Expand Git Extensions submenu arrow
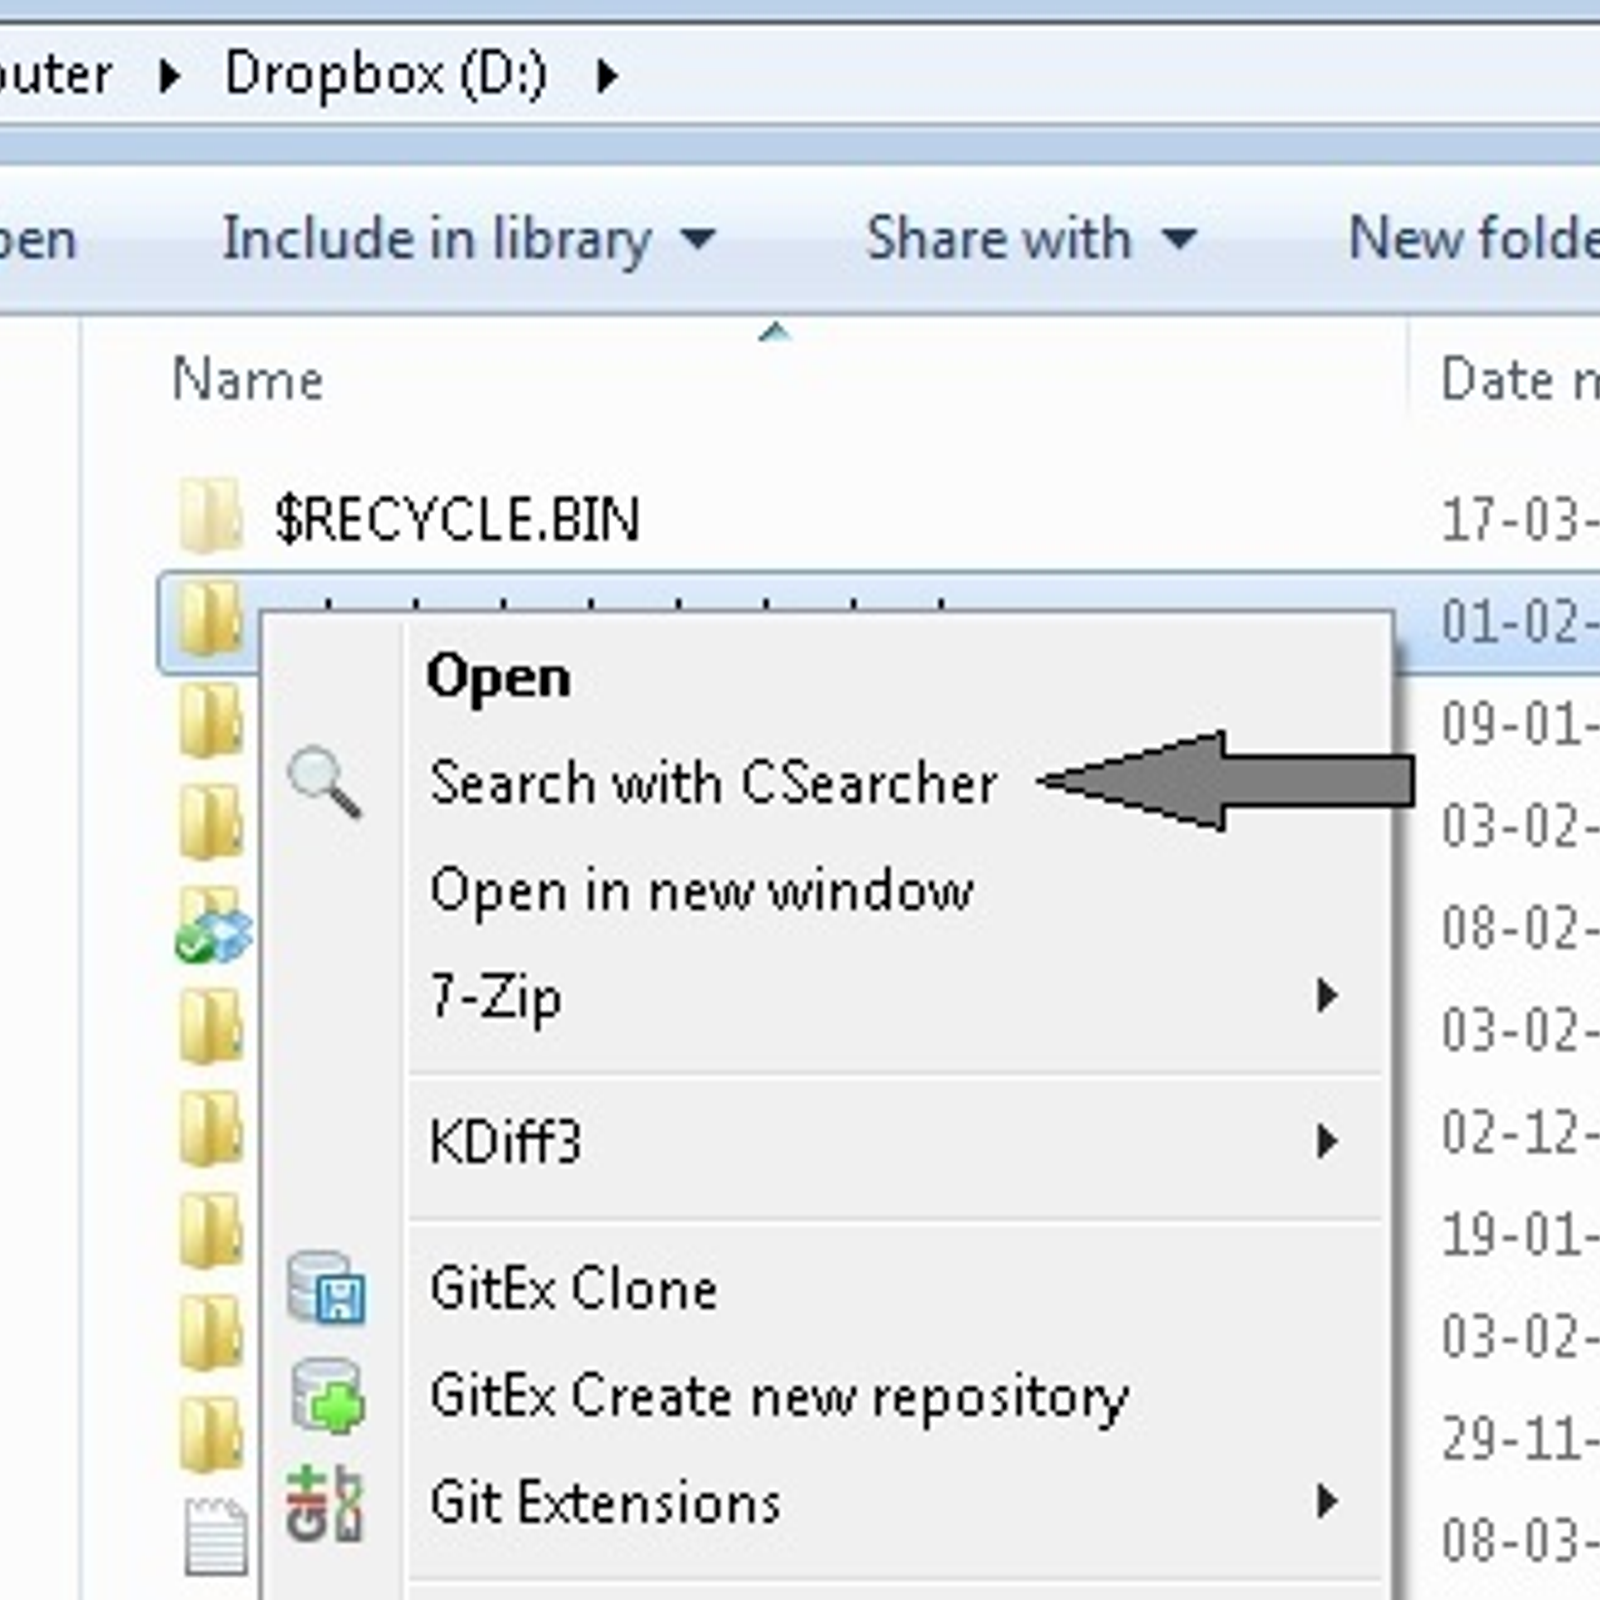Image resolution: width=1600 pixels, height=1600 pixels. click(1327, 1501)
